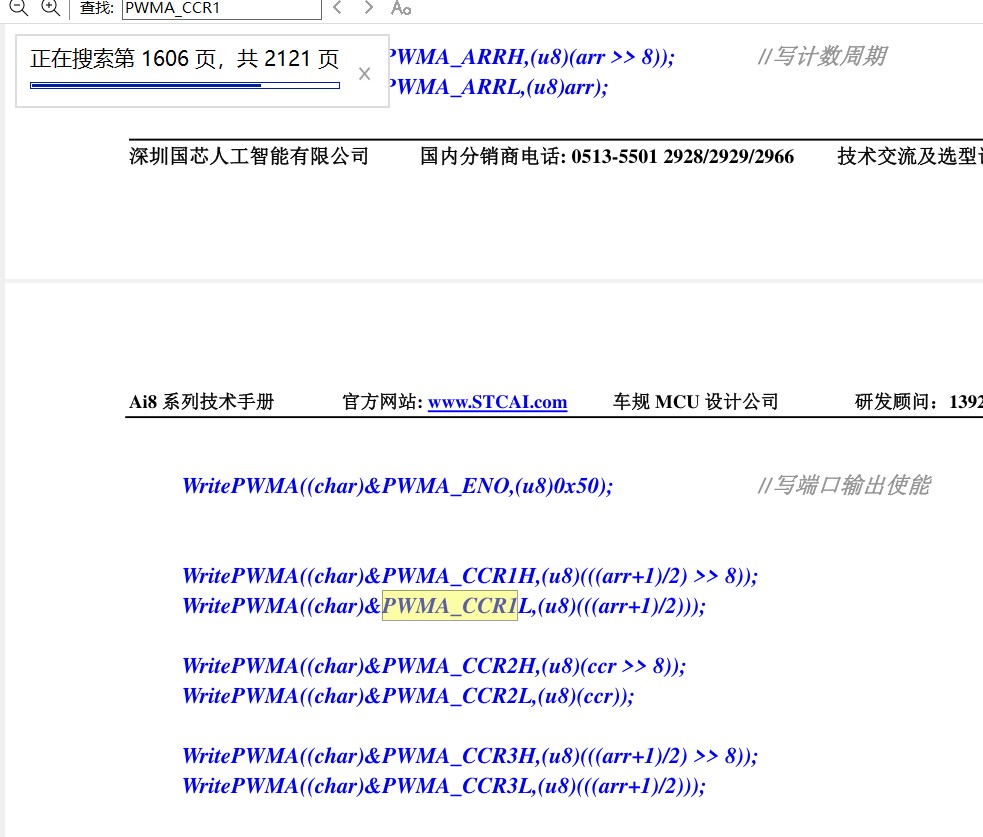Screen dimensions: 983x837
Task: Close the page search progress popup
Action: (x=364, y=74)
